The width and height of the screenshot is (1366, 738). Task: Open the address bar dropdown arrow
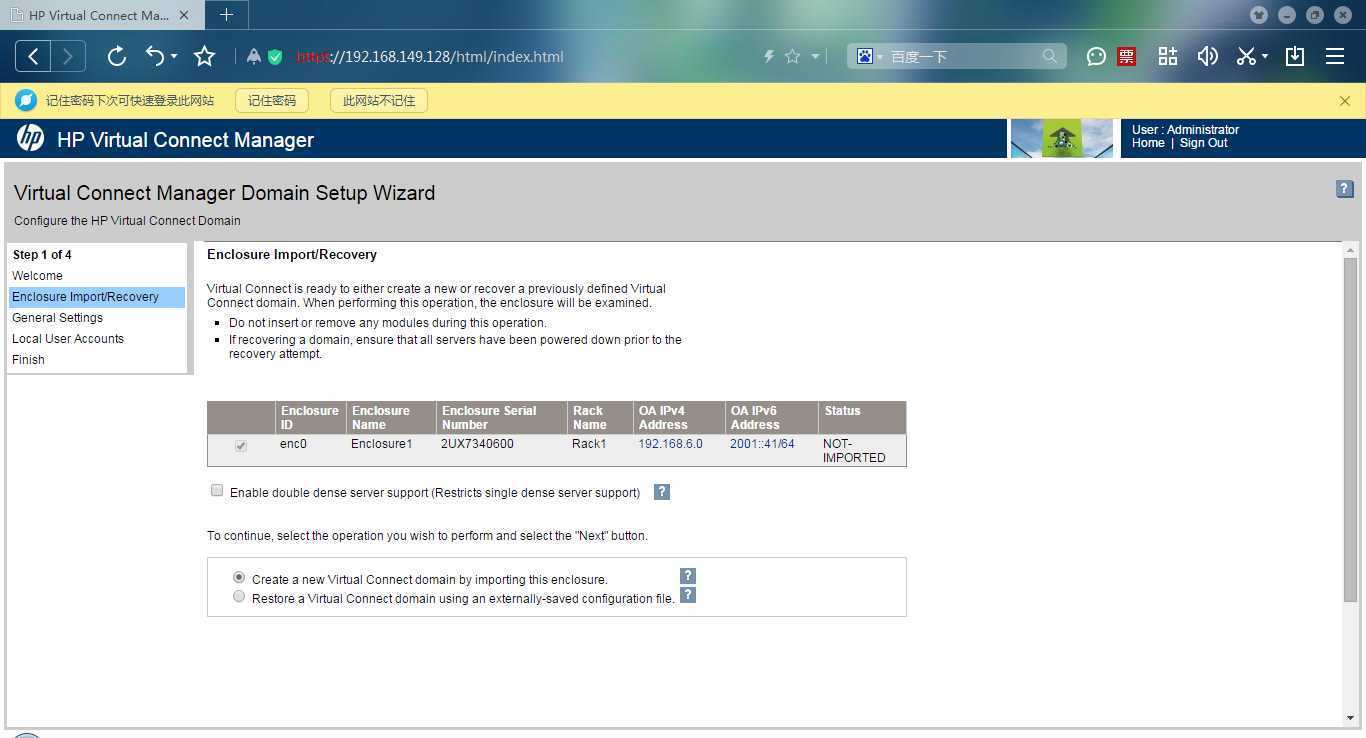pyautogui.click(x=815, y=57)
